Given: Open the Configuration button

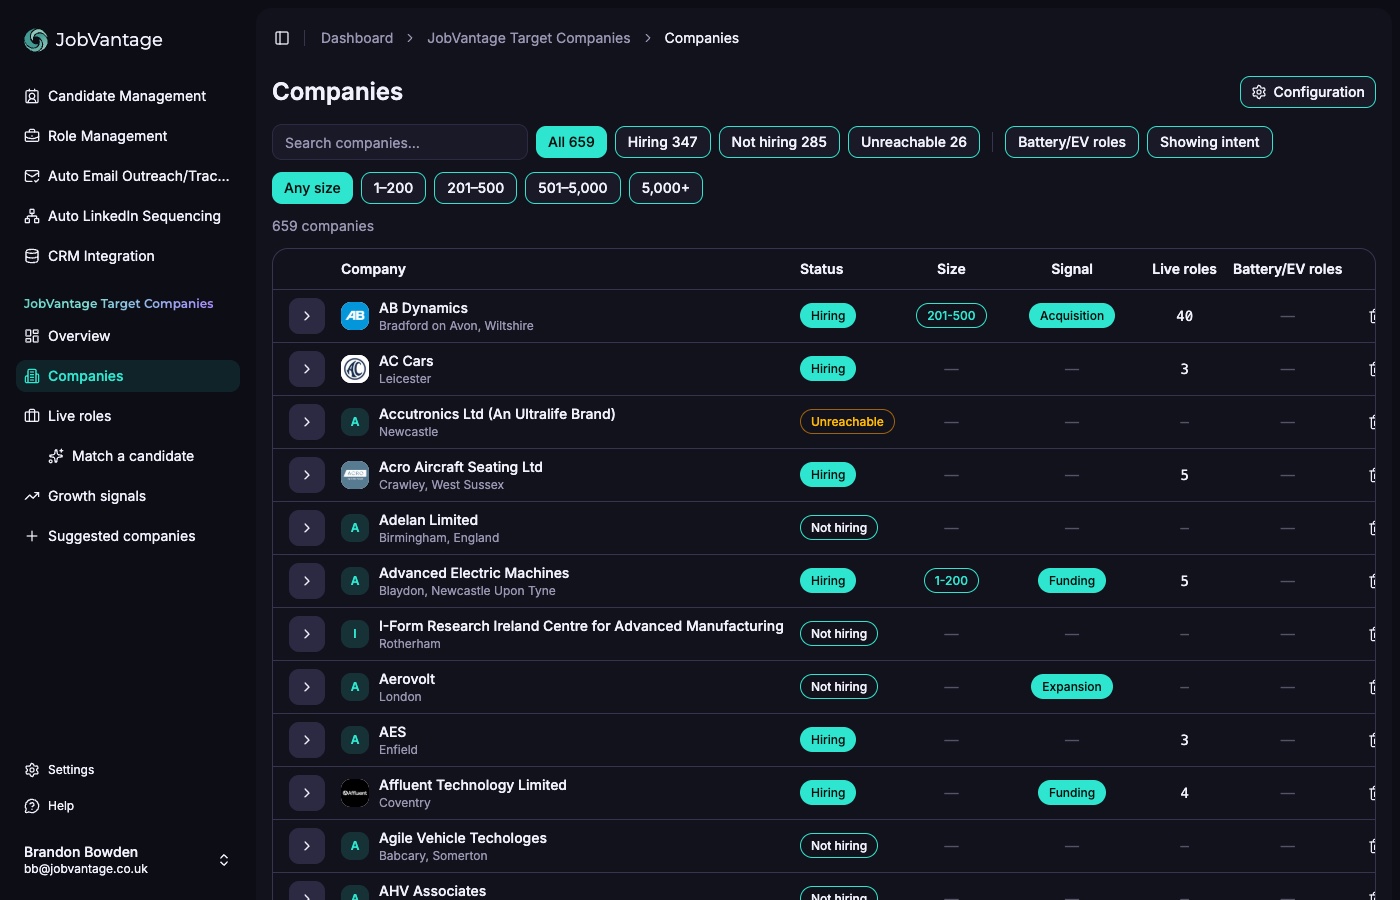Looking at the screenshot, I should pos(1308,92).
